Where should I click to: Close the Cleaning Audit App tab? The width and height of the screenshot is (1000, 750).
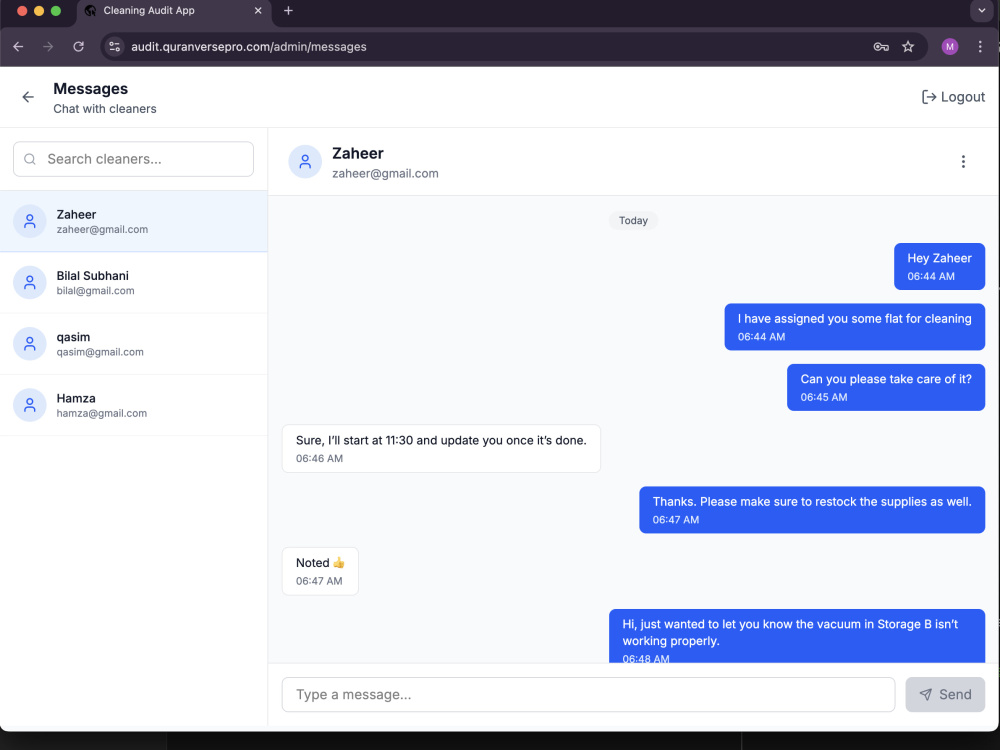click(x=258, y=11)
